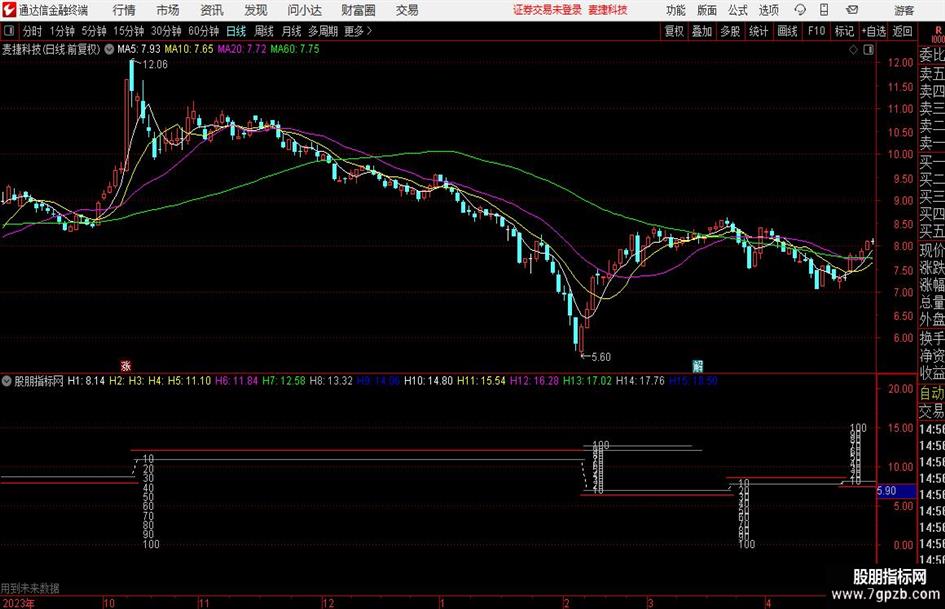
Task: Open the customer service headset icon
Action: coord(800,10)
